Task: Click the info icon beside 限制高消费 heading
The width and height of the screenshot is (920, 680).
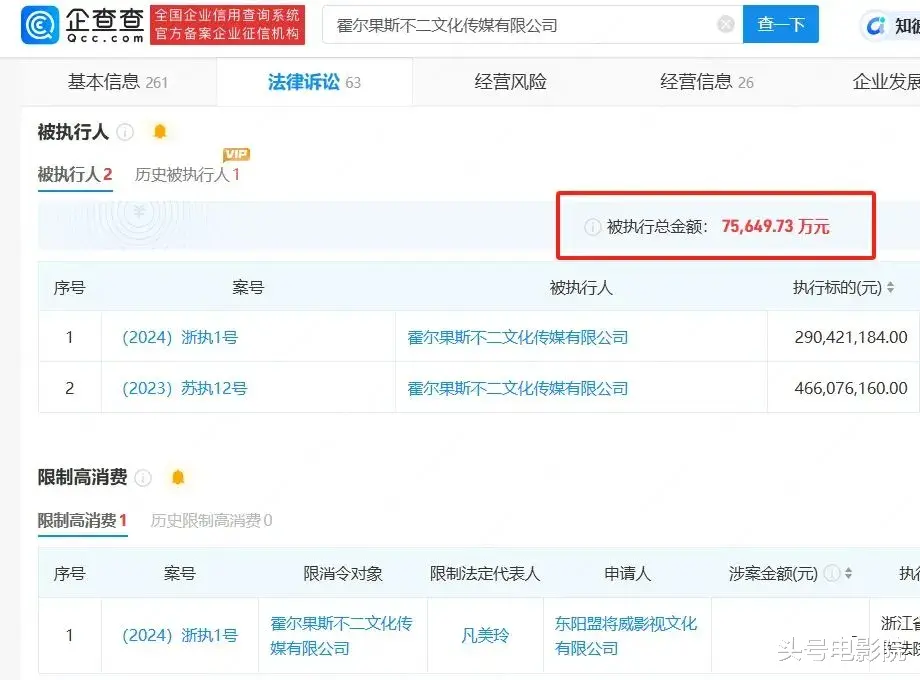Action: 143,478
